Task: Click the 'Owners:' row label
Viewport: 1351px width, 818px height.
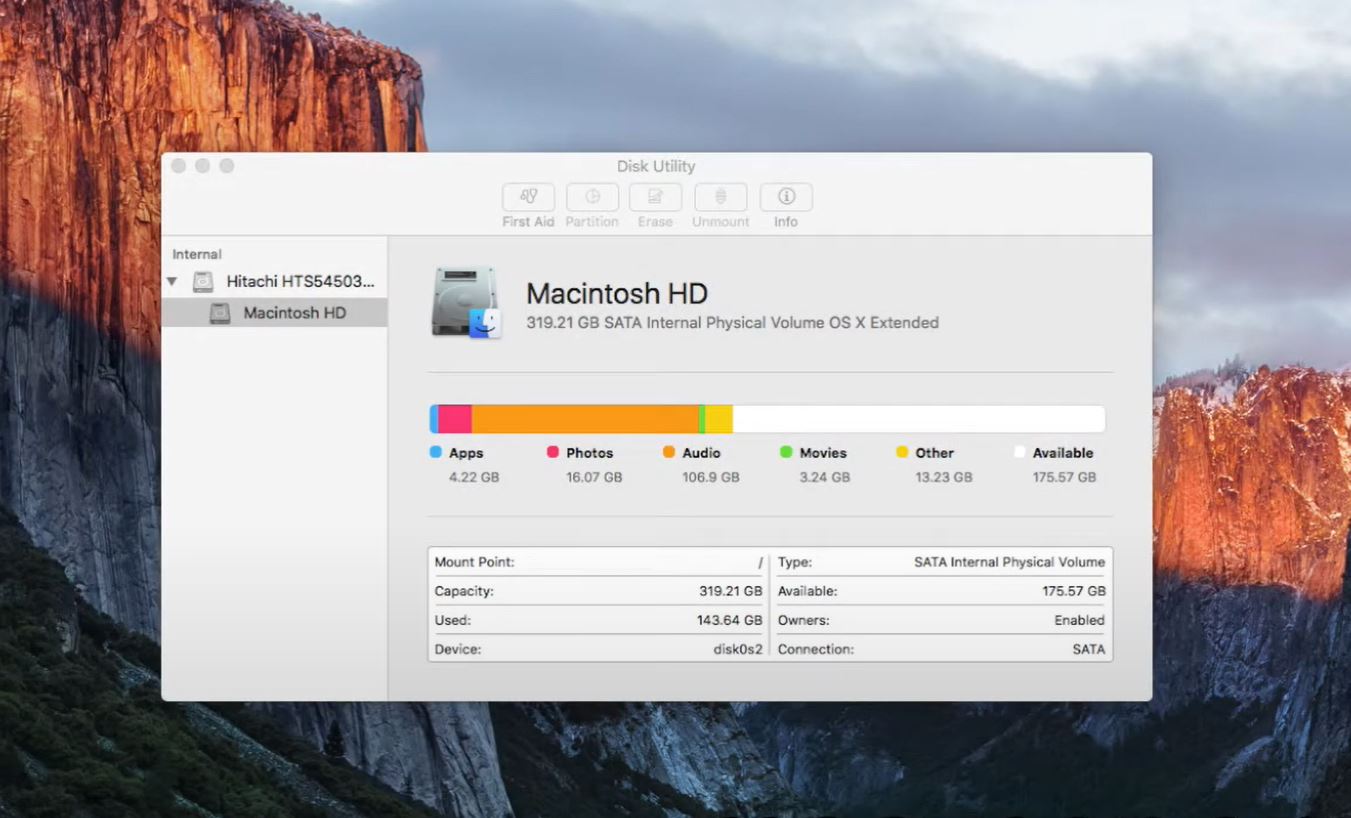Action: pos(804,620)
